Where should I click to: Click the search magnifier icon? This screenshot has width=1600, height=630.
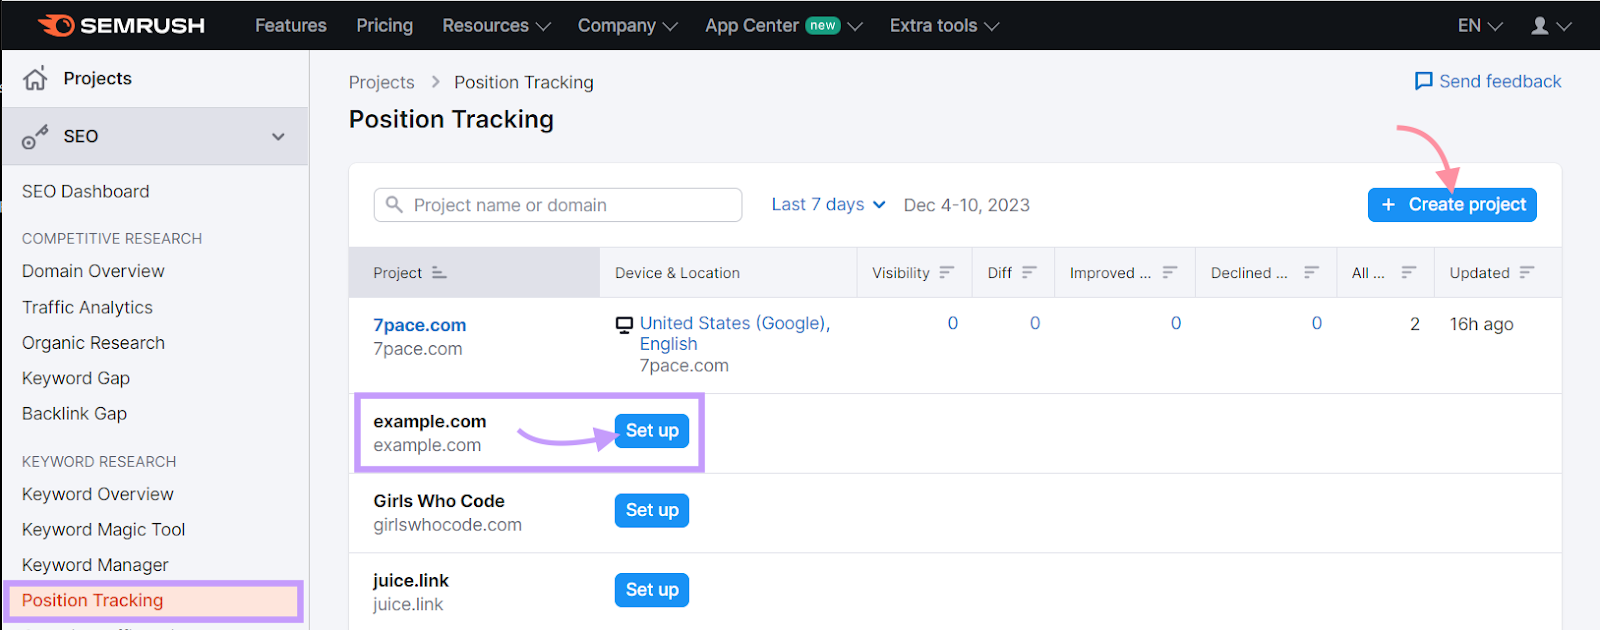[394, 204]
